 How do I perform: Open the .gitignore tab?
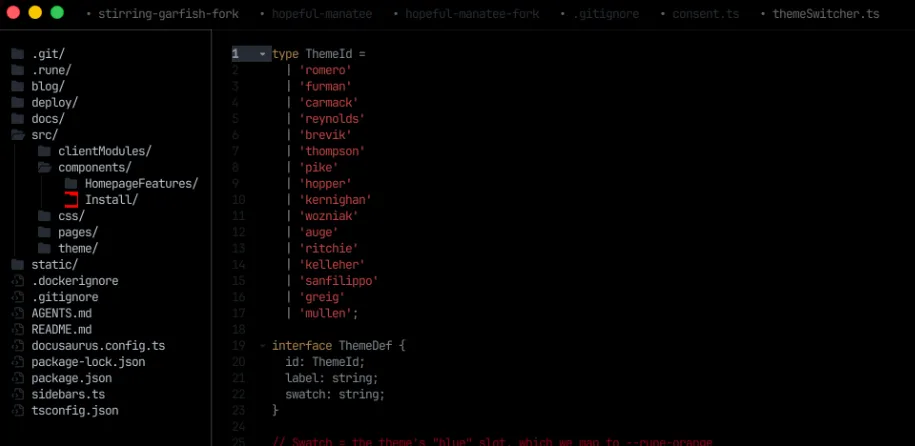pos(606,14)
